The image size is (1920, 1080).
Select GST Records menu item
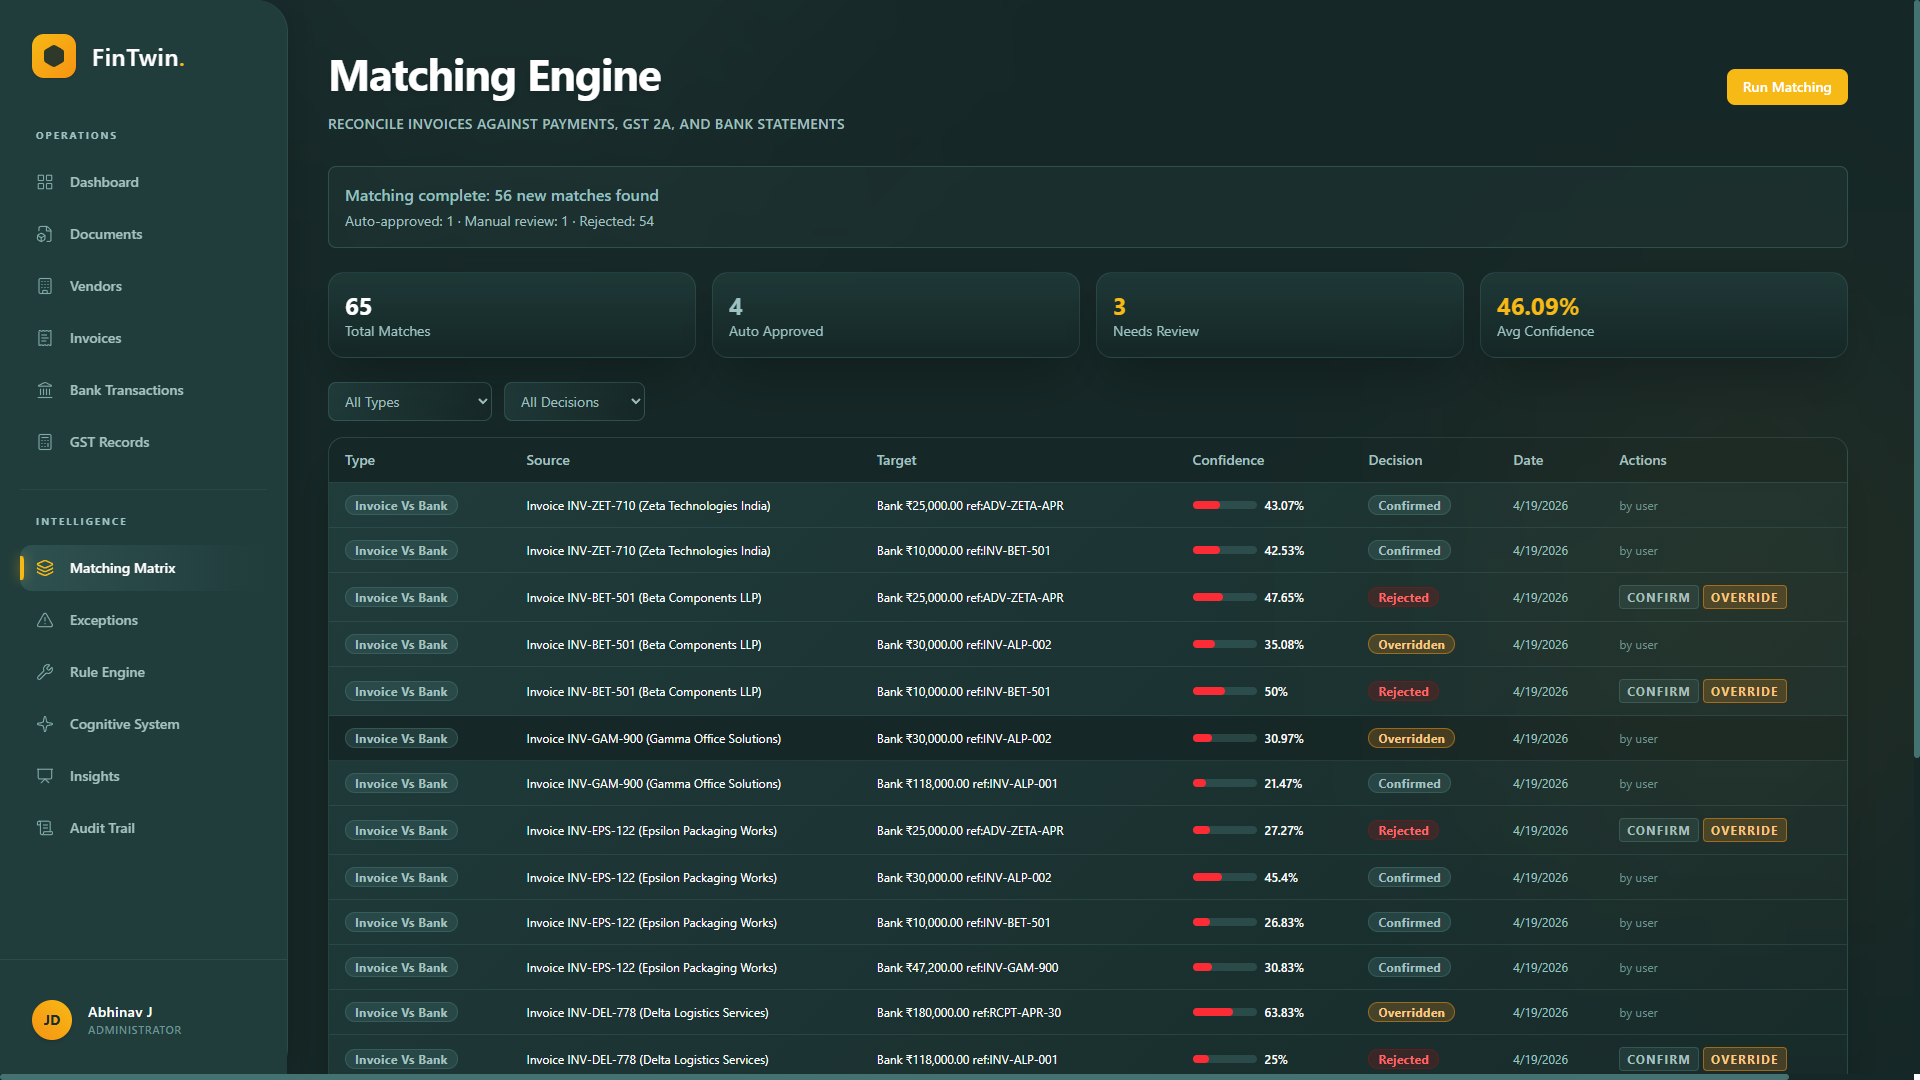point(109,442)
